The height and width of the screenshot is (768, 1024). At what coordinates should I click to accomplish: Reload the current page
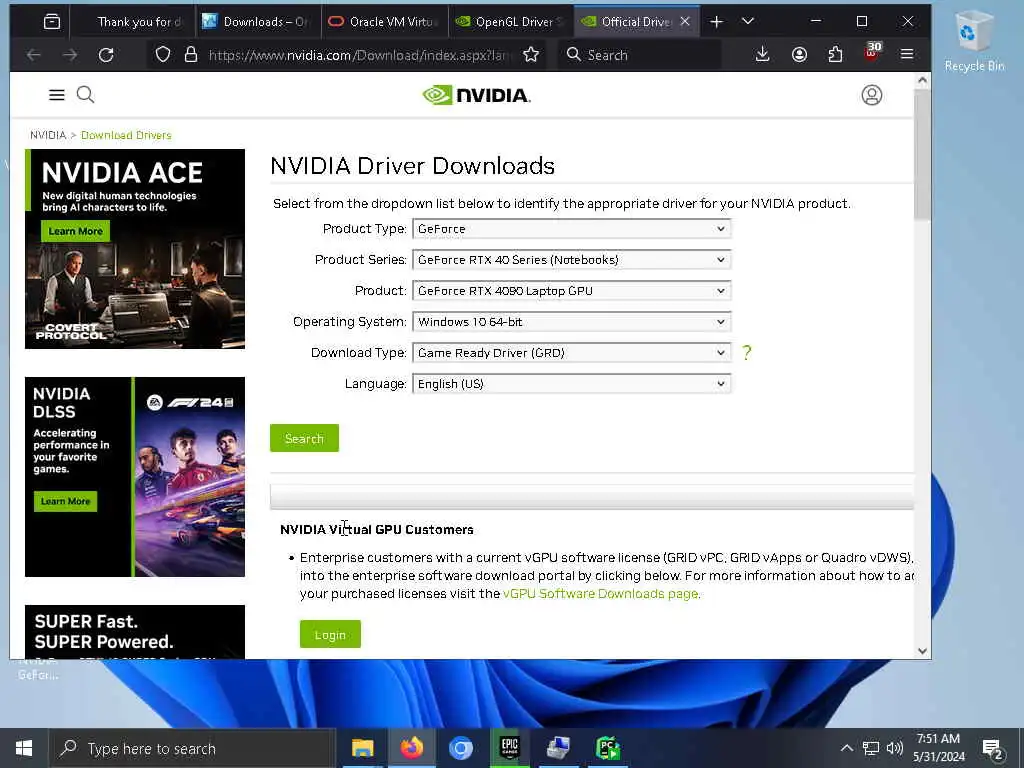(x=106, y=55)
